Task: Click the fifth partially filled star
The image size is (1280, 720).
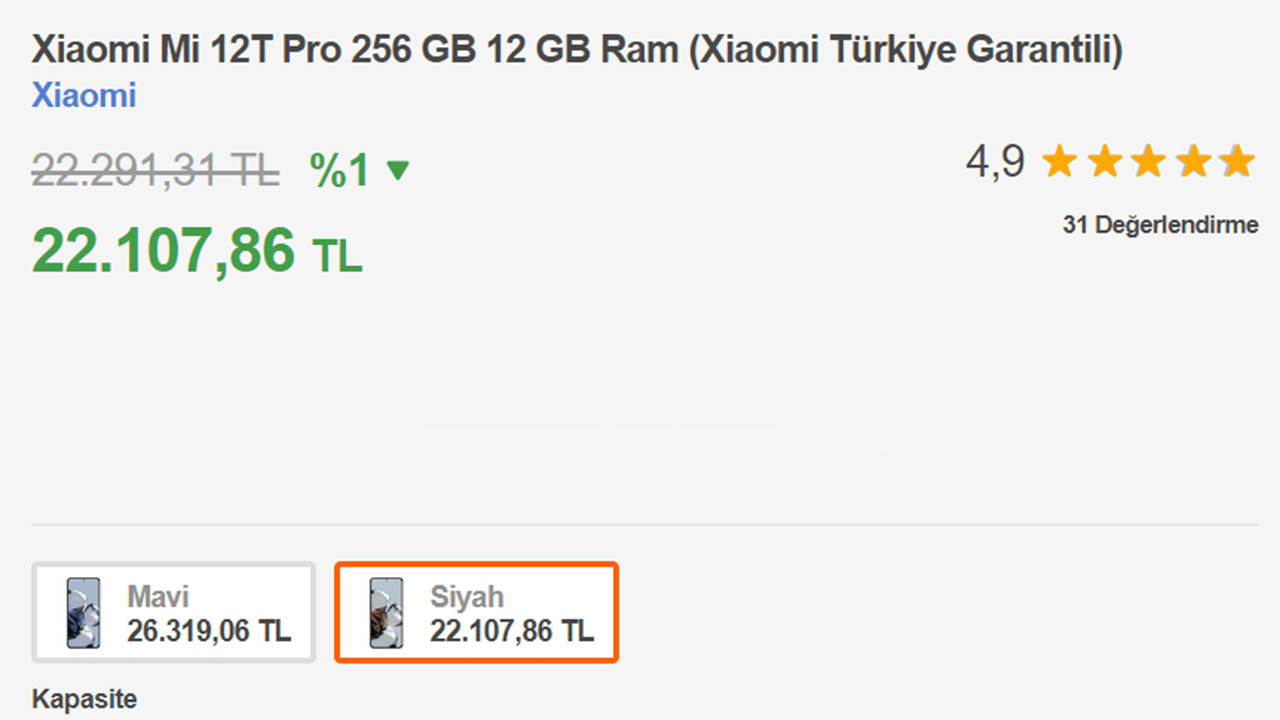Action: pos(1237,161)
